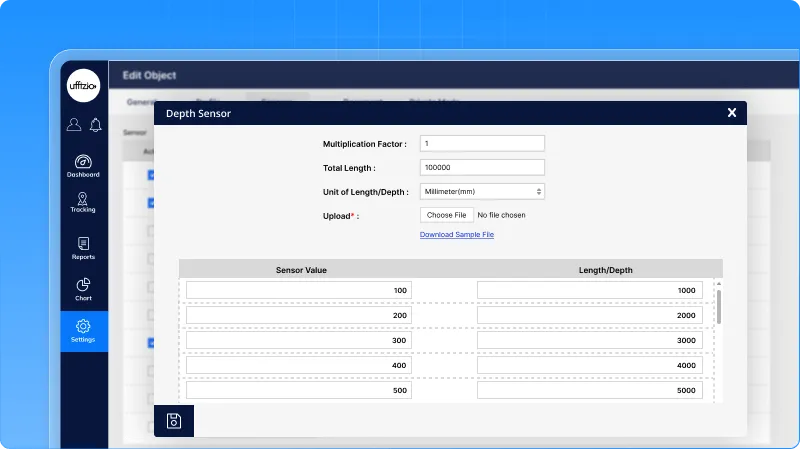Viewport: 800px width, 449px height.
Task: Open the Download Sample File link
Action: coord(456,235)
